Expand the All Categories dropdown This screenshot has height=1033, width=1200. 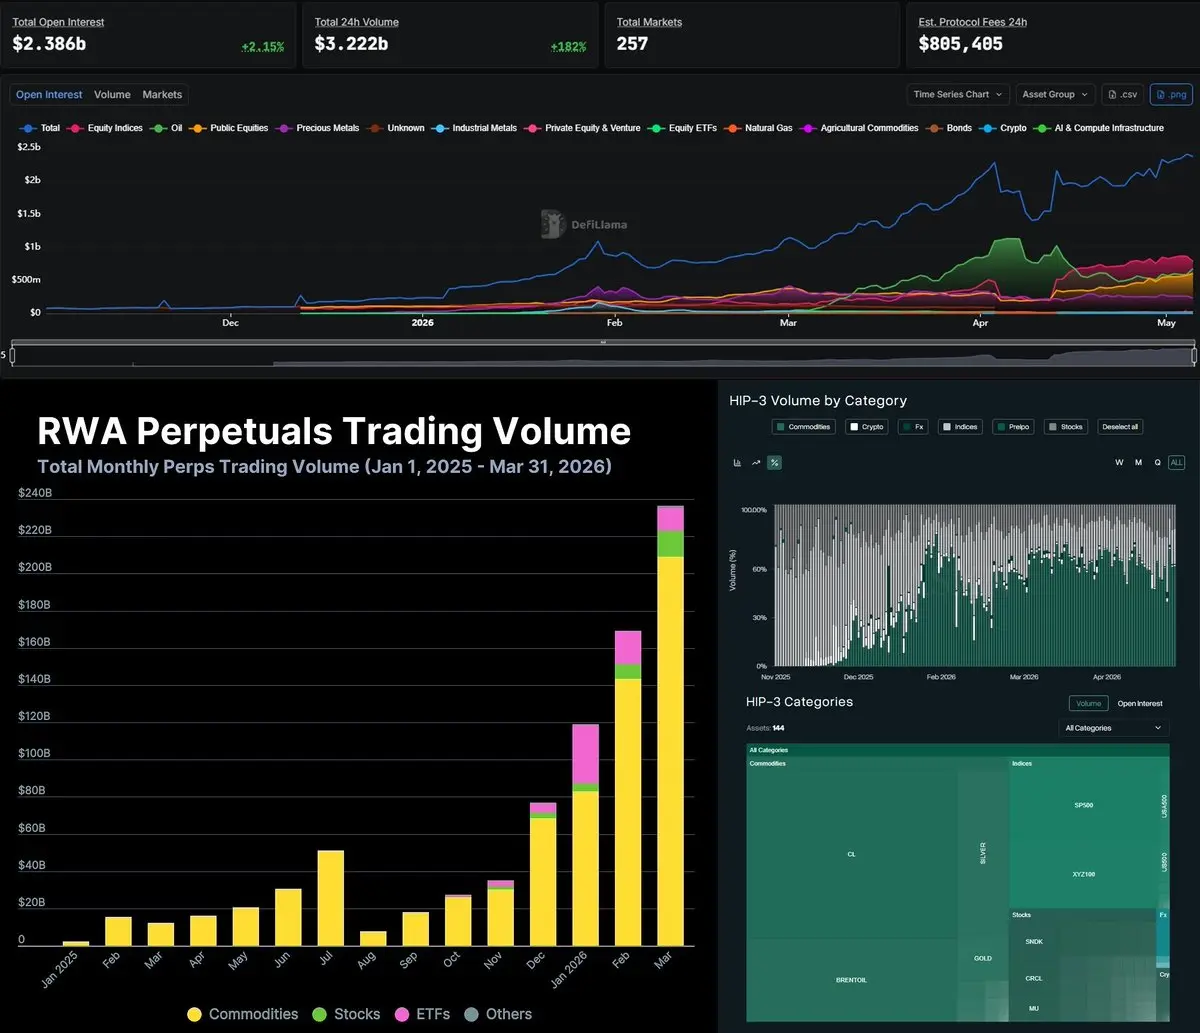1114,728
